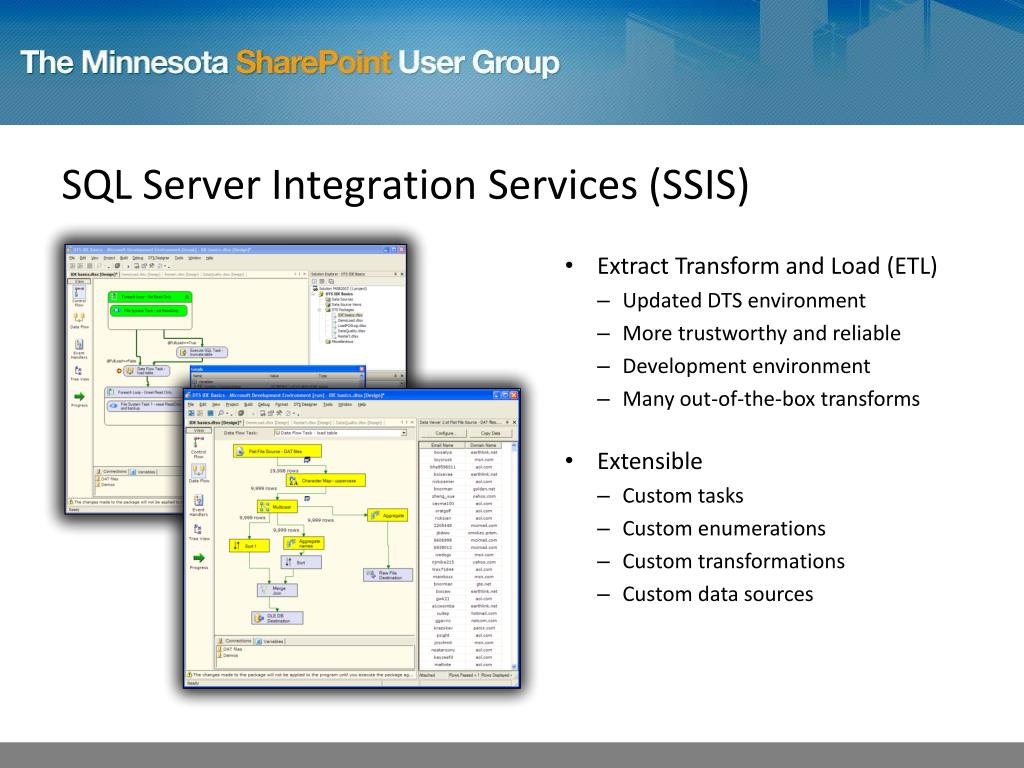1024x768 pixels.
Task: Click blue square icon in front window toolbar
Action: tap(210, 413)
